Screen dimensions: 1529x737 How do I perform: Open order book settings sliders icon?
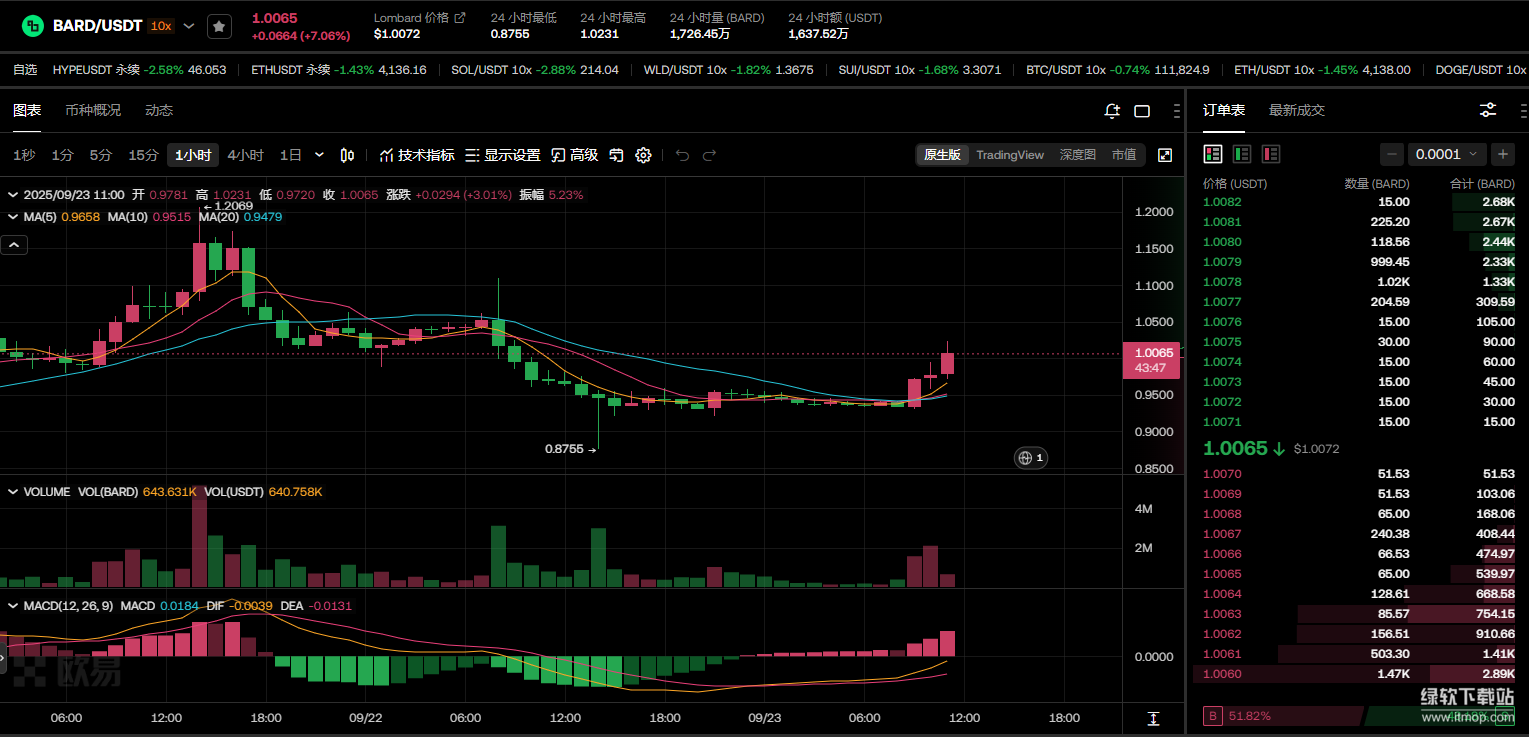pyautogui.click(x=1488, y=110)
